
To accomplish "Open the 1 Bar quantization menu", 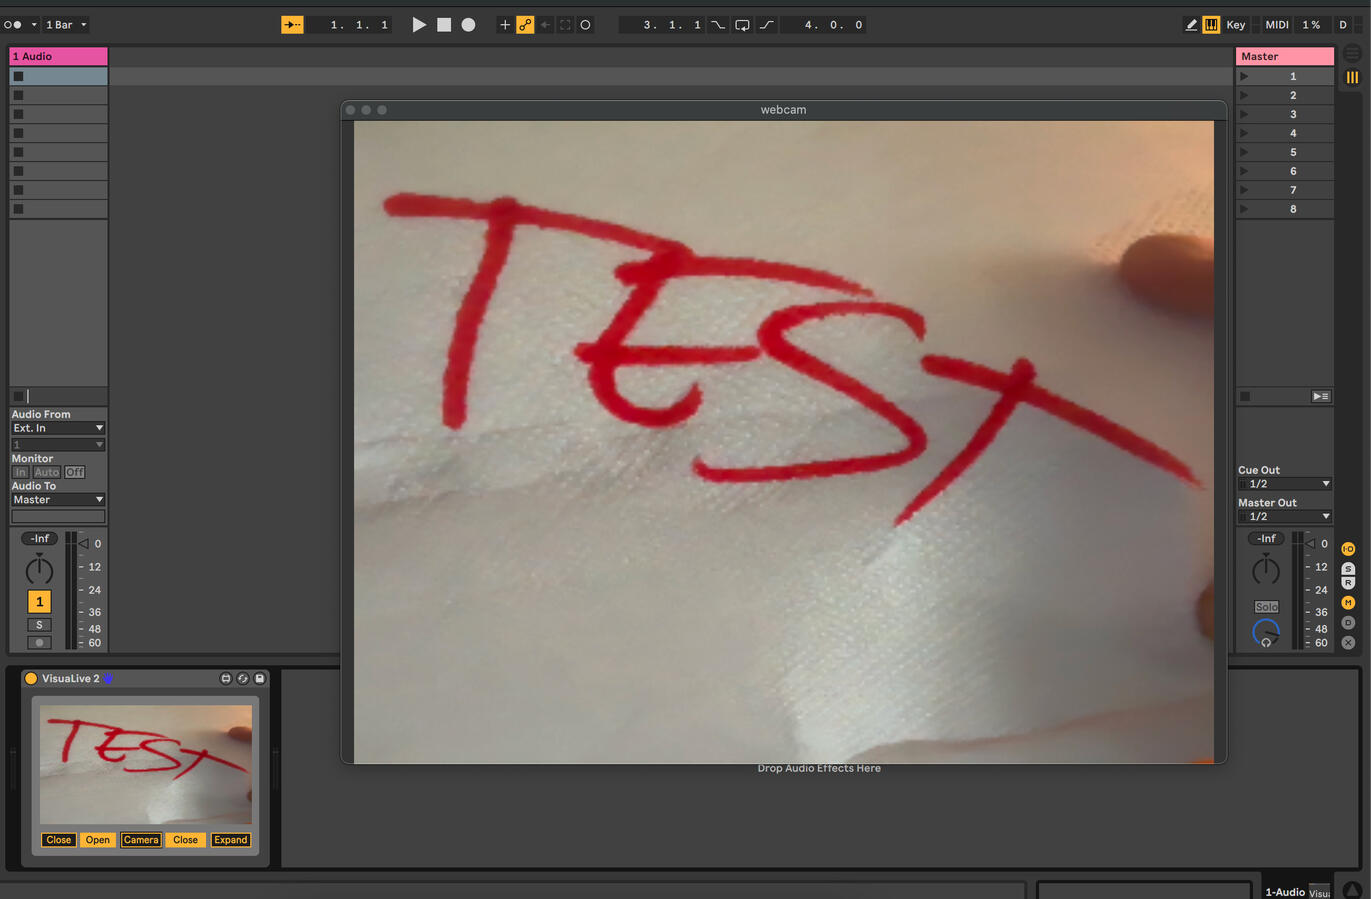I will pyautogui.click(x=66, y=25).
